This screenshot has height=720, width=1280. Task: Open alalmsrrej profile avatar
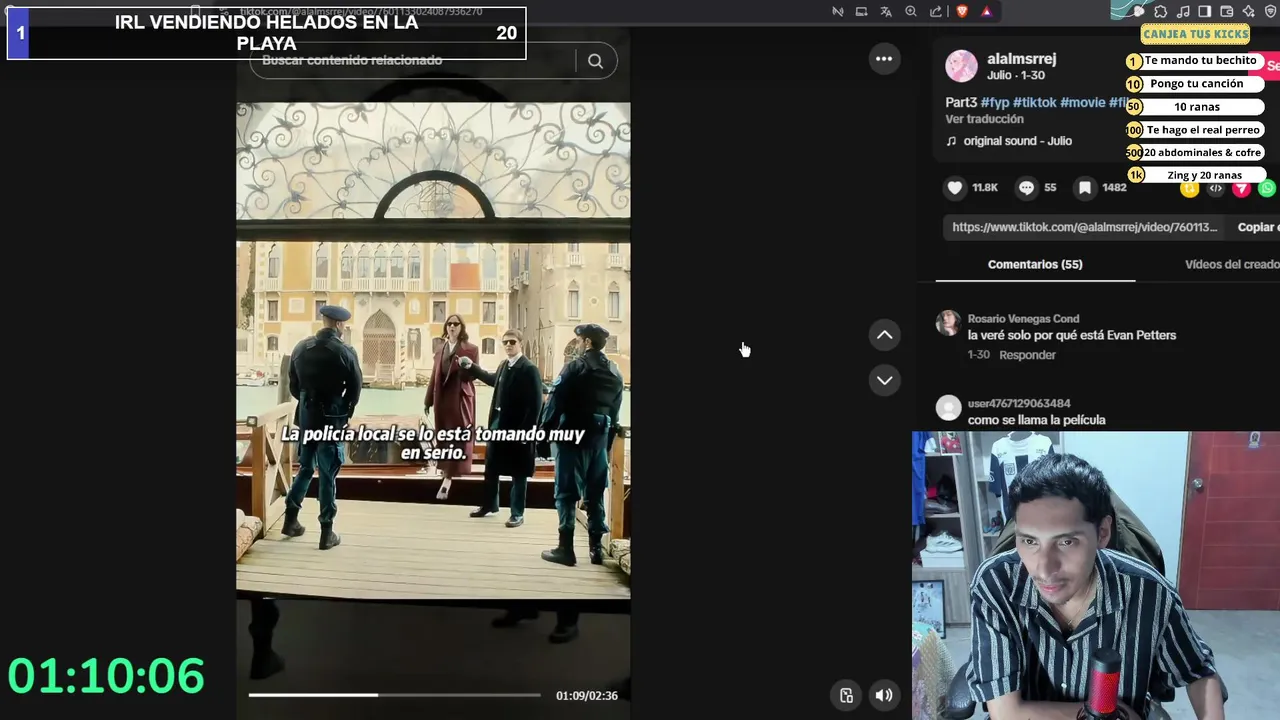tap(962, 66)
